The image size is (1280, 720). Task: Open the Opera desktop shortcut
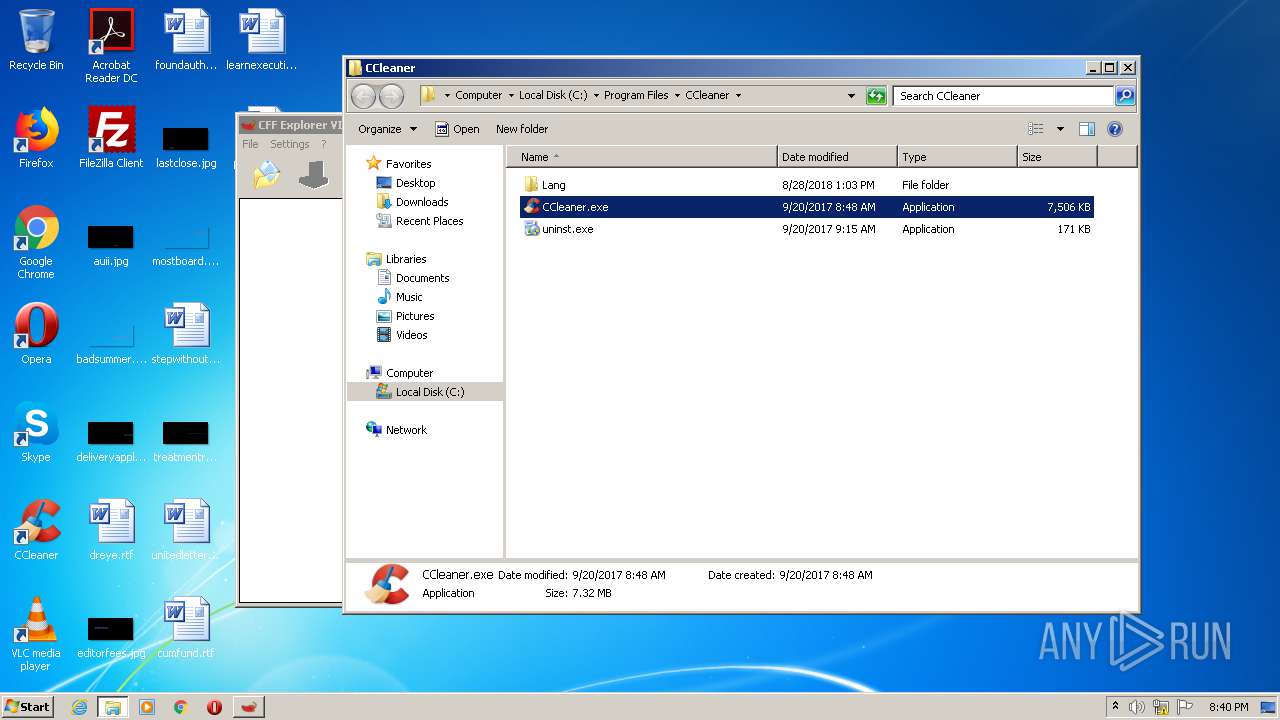tap(36, 334)
